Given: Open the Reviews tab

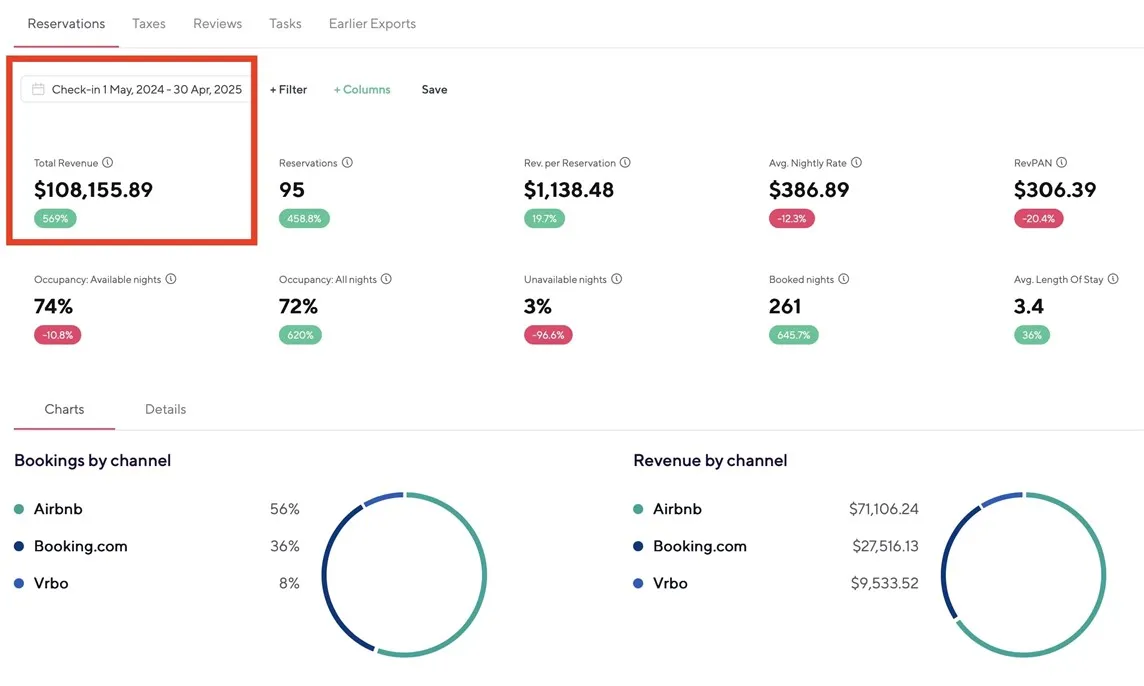Looking at the screenshot, I should [x=217, y=23].
